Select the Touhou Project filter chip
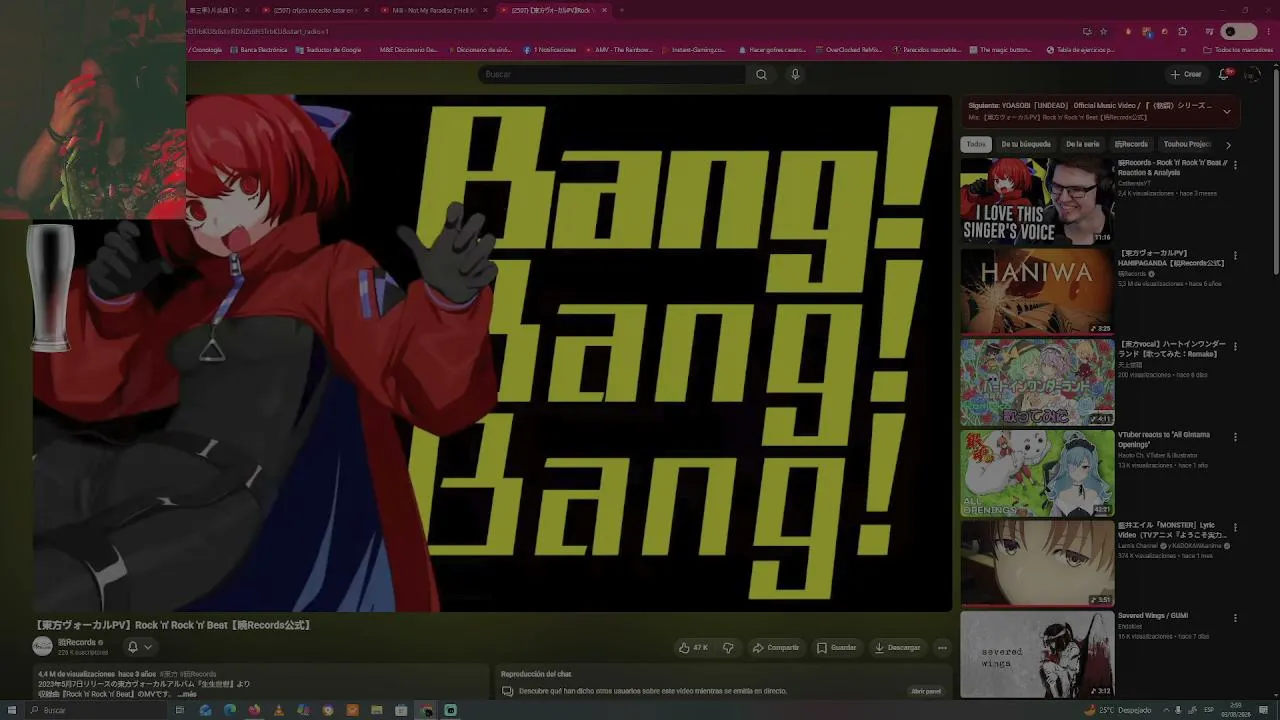This screenshot has height=720, width=1280. 1187,144
